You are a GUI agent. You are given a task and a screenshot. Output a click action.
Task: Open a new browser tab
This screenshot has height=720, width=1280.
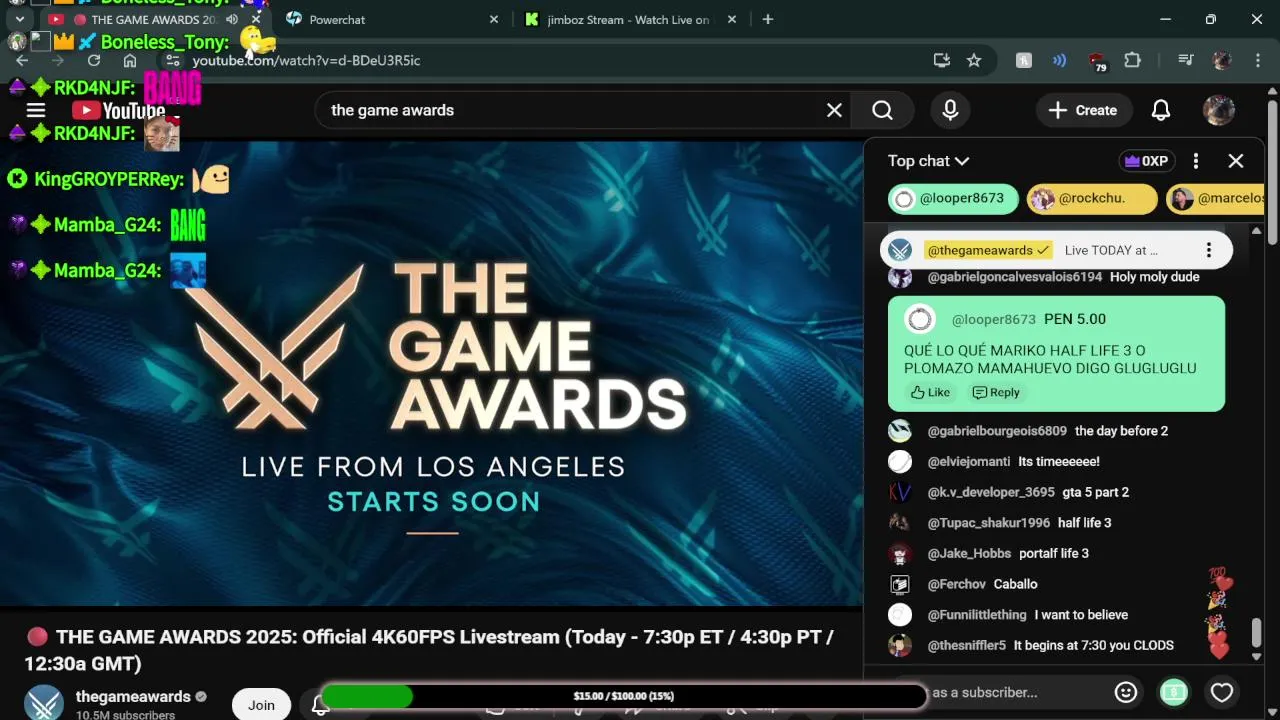tap(767, 19)
